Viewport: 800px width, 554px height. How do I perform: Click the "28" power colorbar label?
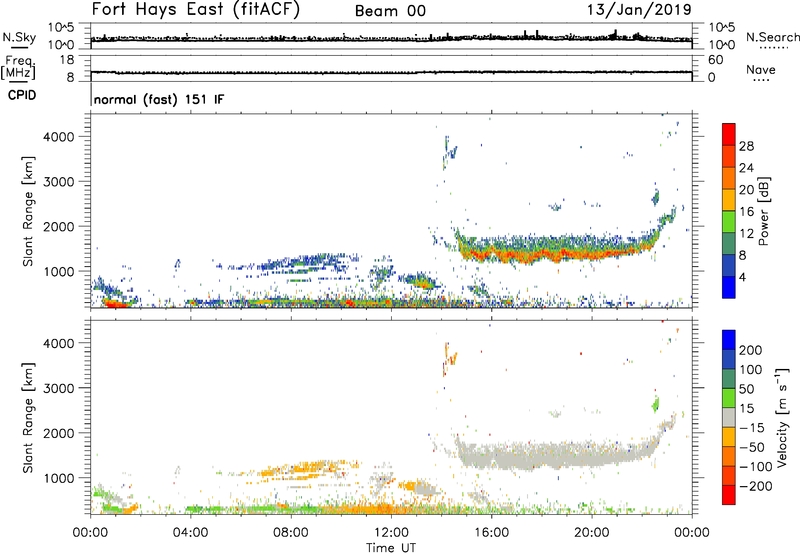(x=746, y=146)
